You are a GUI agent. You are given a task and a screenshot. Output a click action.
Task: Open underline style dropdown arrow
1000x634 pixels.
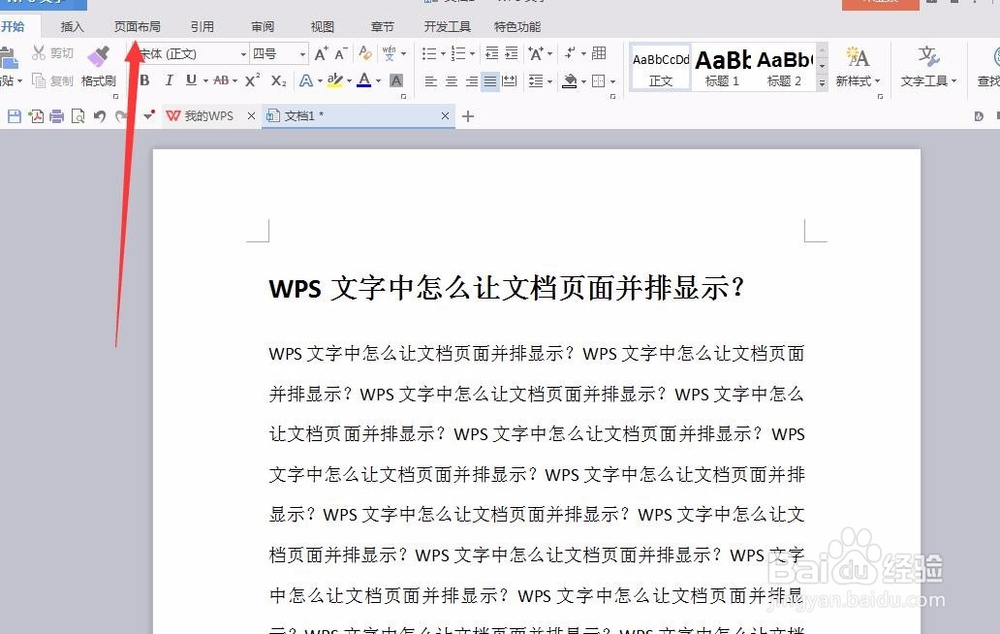click(x=205, y=81)
